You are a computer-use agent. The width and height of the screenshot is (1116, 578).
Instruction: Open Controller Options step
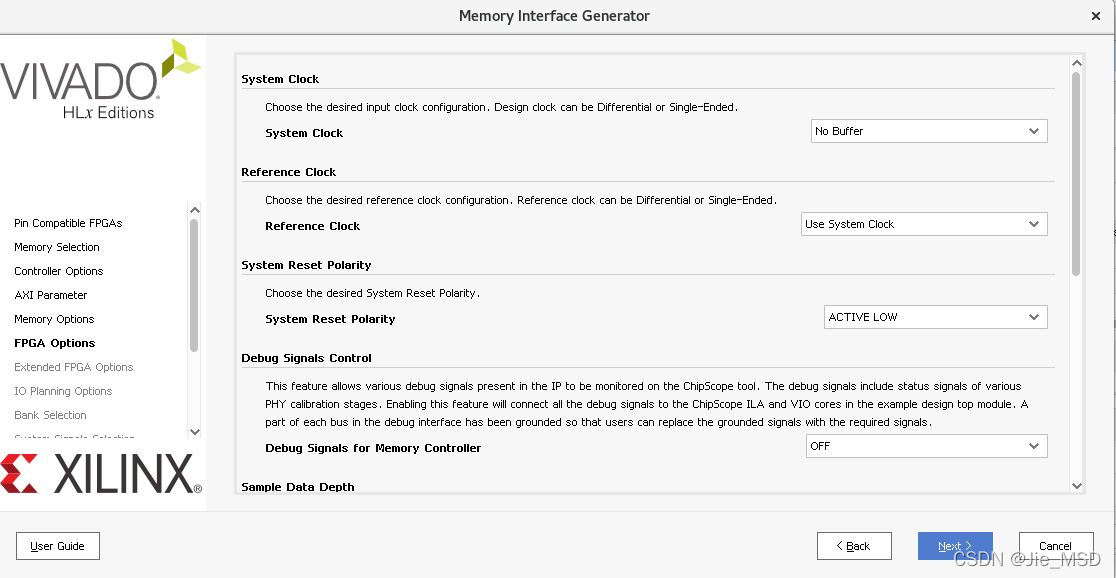click(x=59, y=271)
